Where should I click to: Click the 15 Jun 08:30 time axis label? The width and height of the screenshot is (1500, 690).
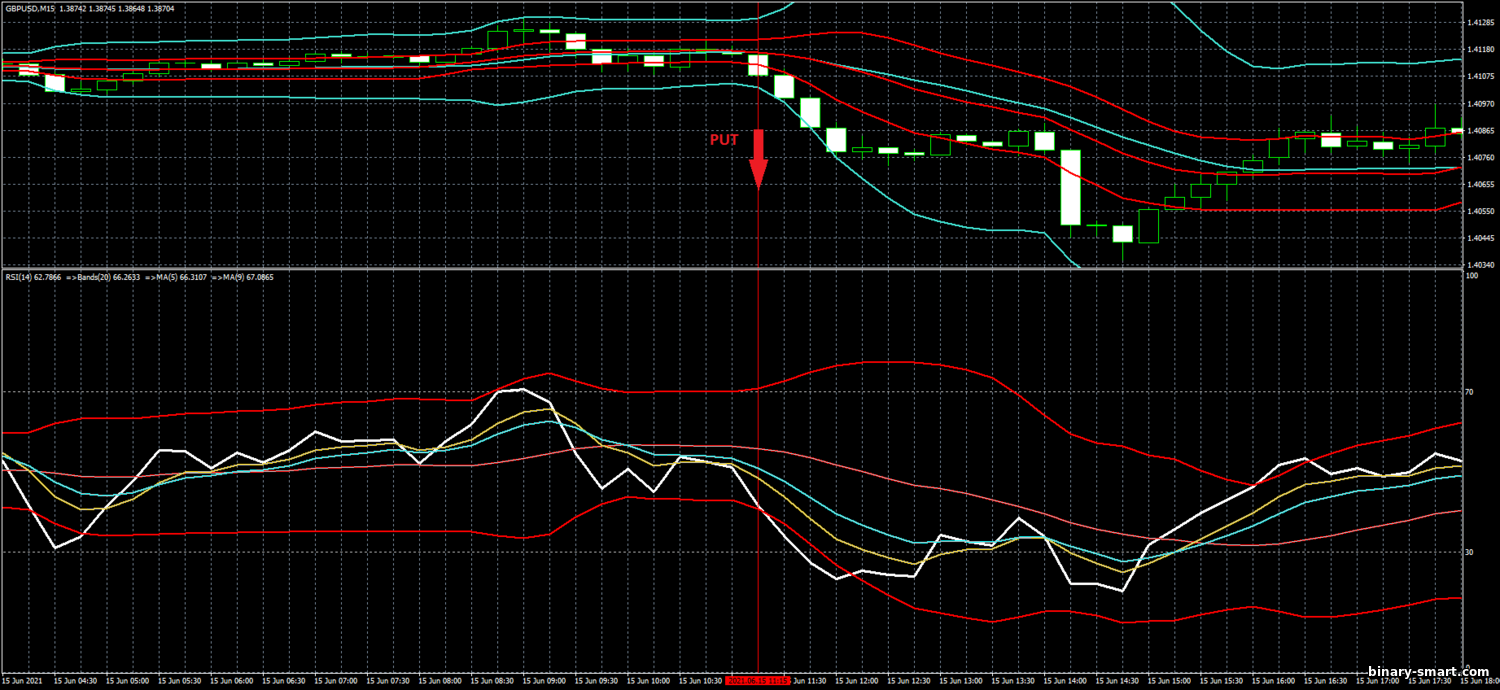[492, 680]
